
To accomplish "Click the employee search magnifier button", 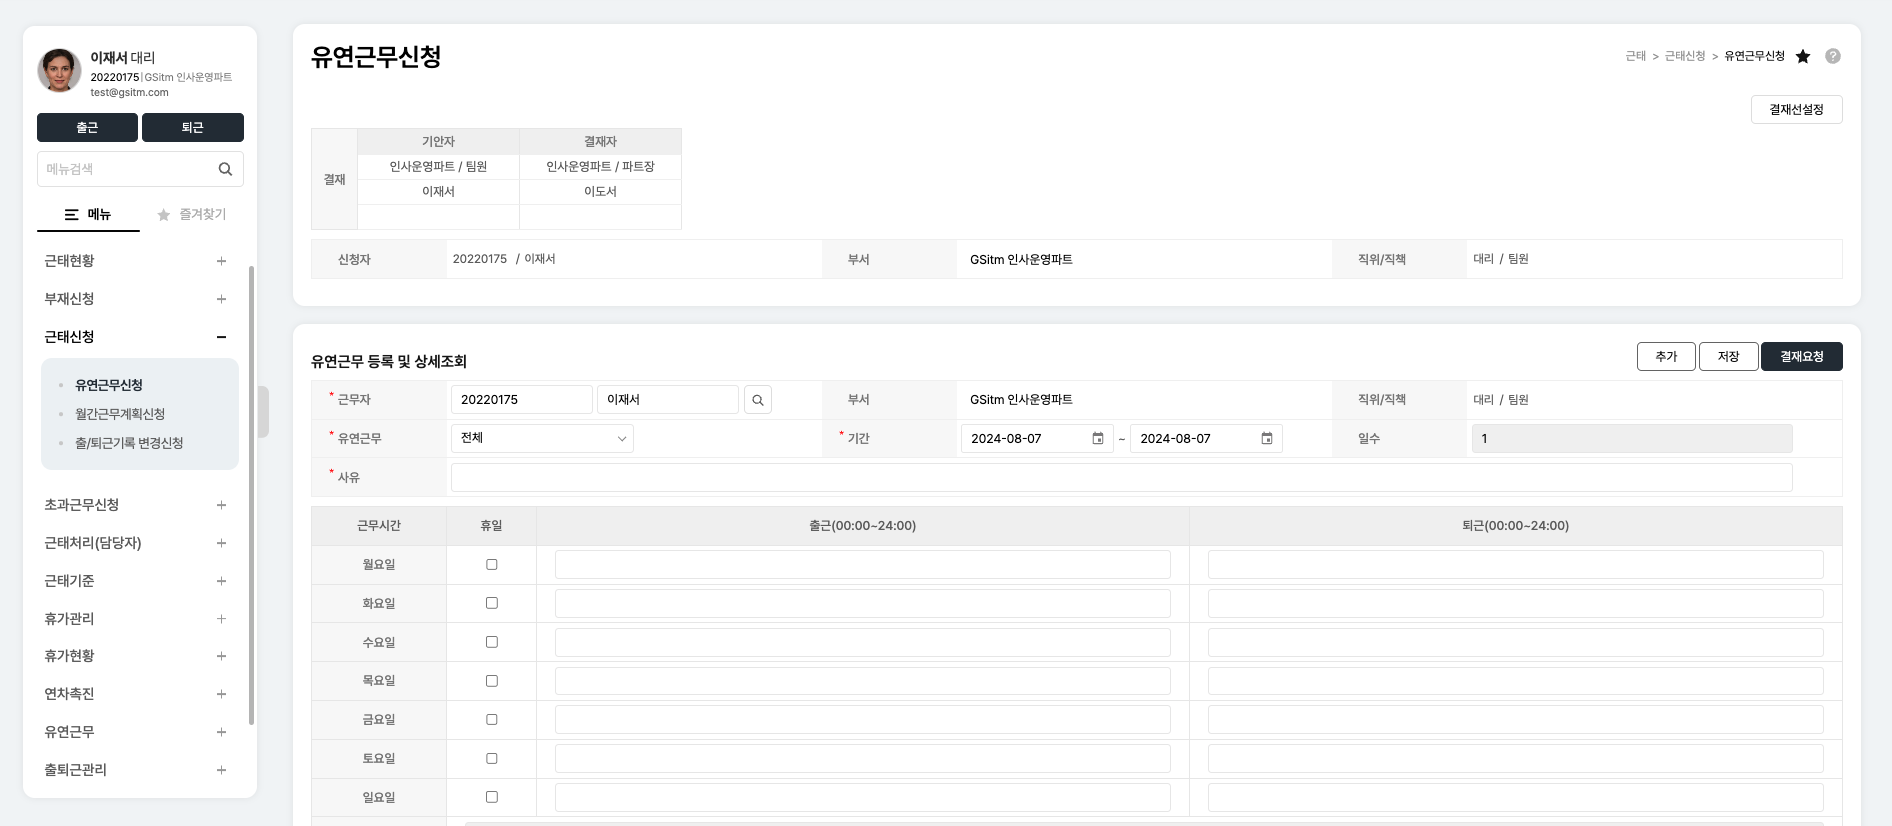I will [758, 400].
